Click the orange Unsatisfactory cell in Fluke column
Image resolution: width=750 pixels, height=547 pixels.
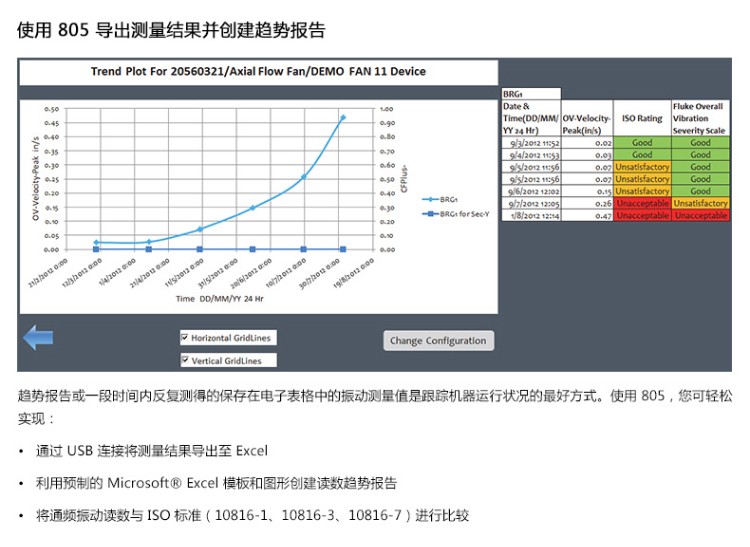700,203
